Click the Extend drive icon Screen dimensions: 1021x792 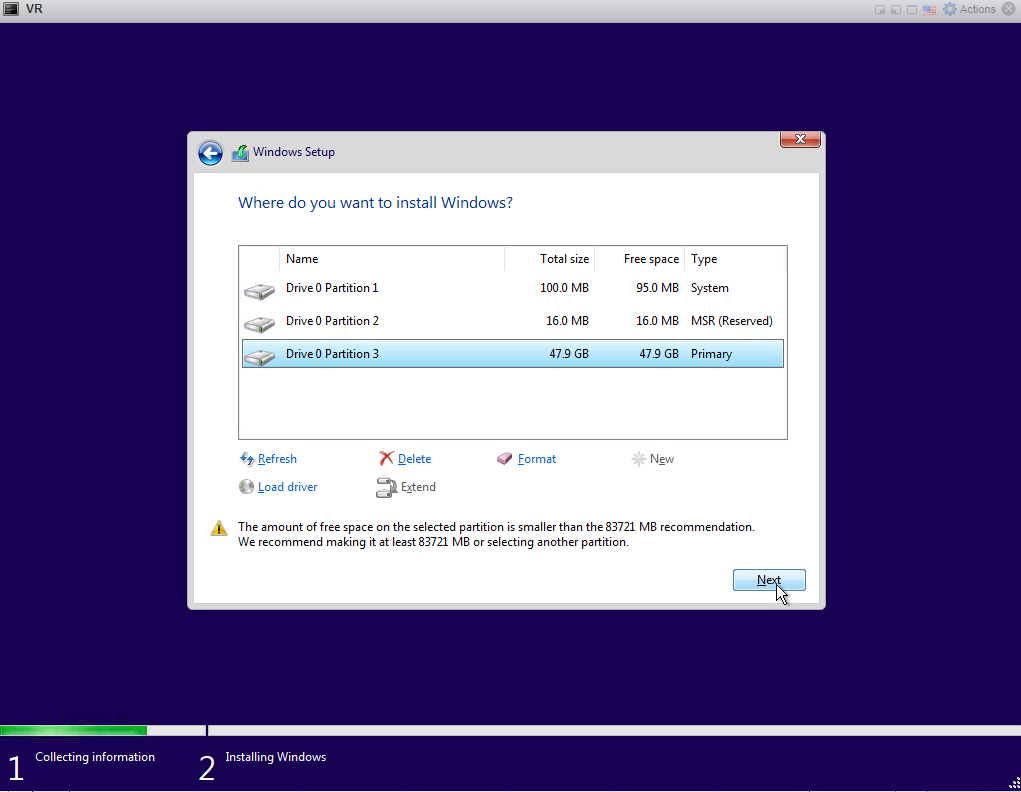pos(386,487)
